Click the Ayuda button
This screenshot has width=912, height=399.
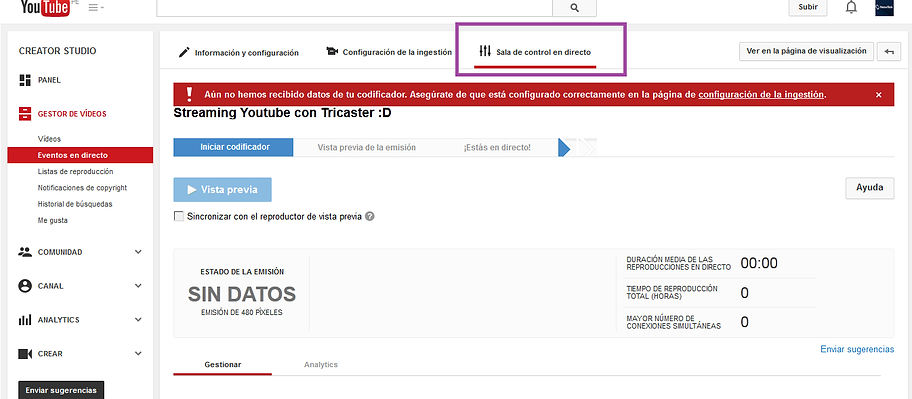point(870,188)
